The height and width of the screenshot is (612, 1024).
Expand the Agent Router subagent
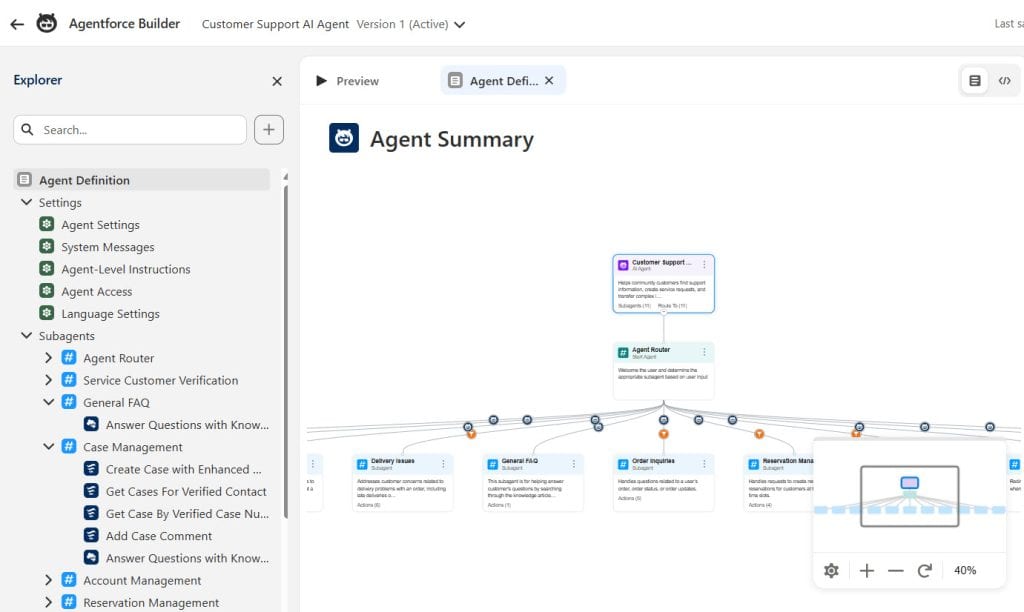pos(48,358)
